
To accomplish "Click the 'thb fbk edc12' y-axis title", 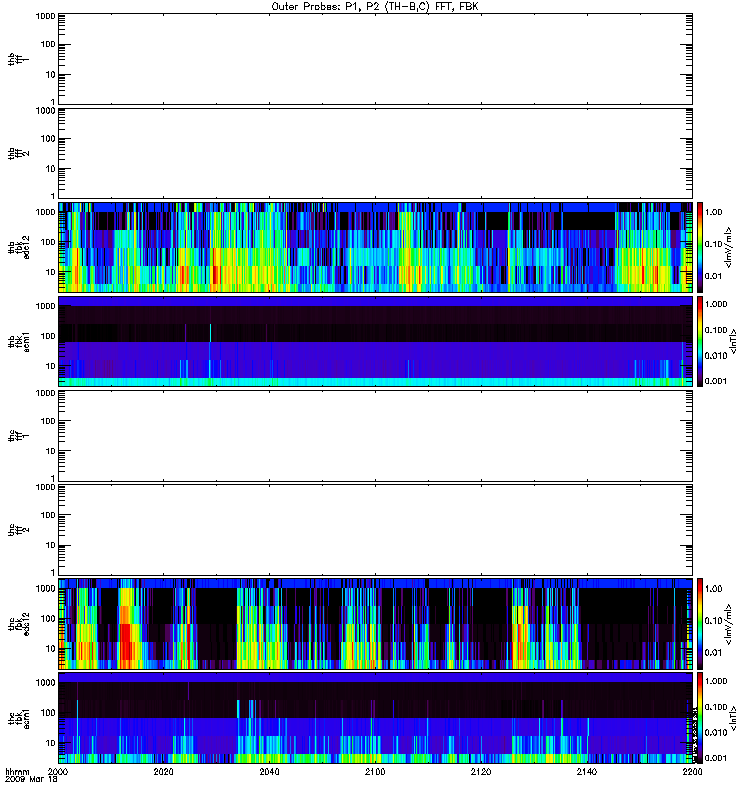I will tap(18, 247).
